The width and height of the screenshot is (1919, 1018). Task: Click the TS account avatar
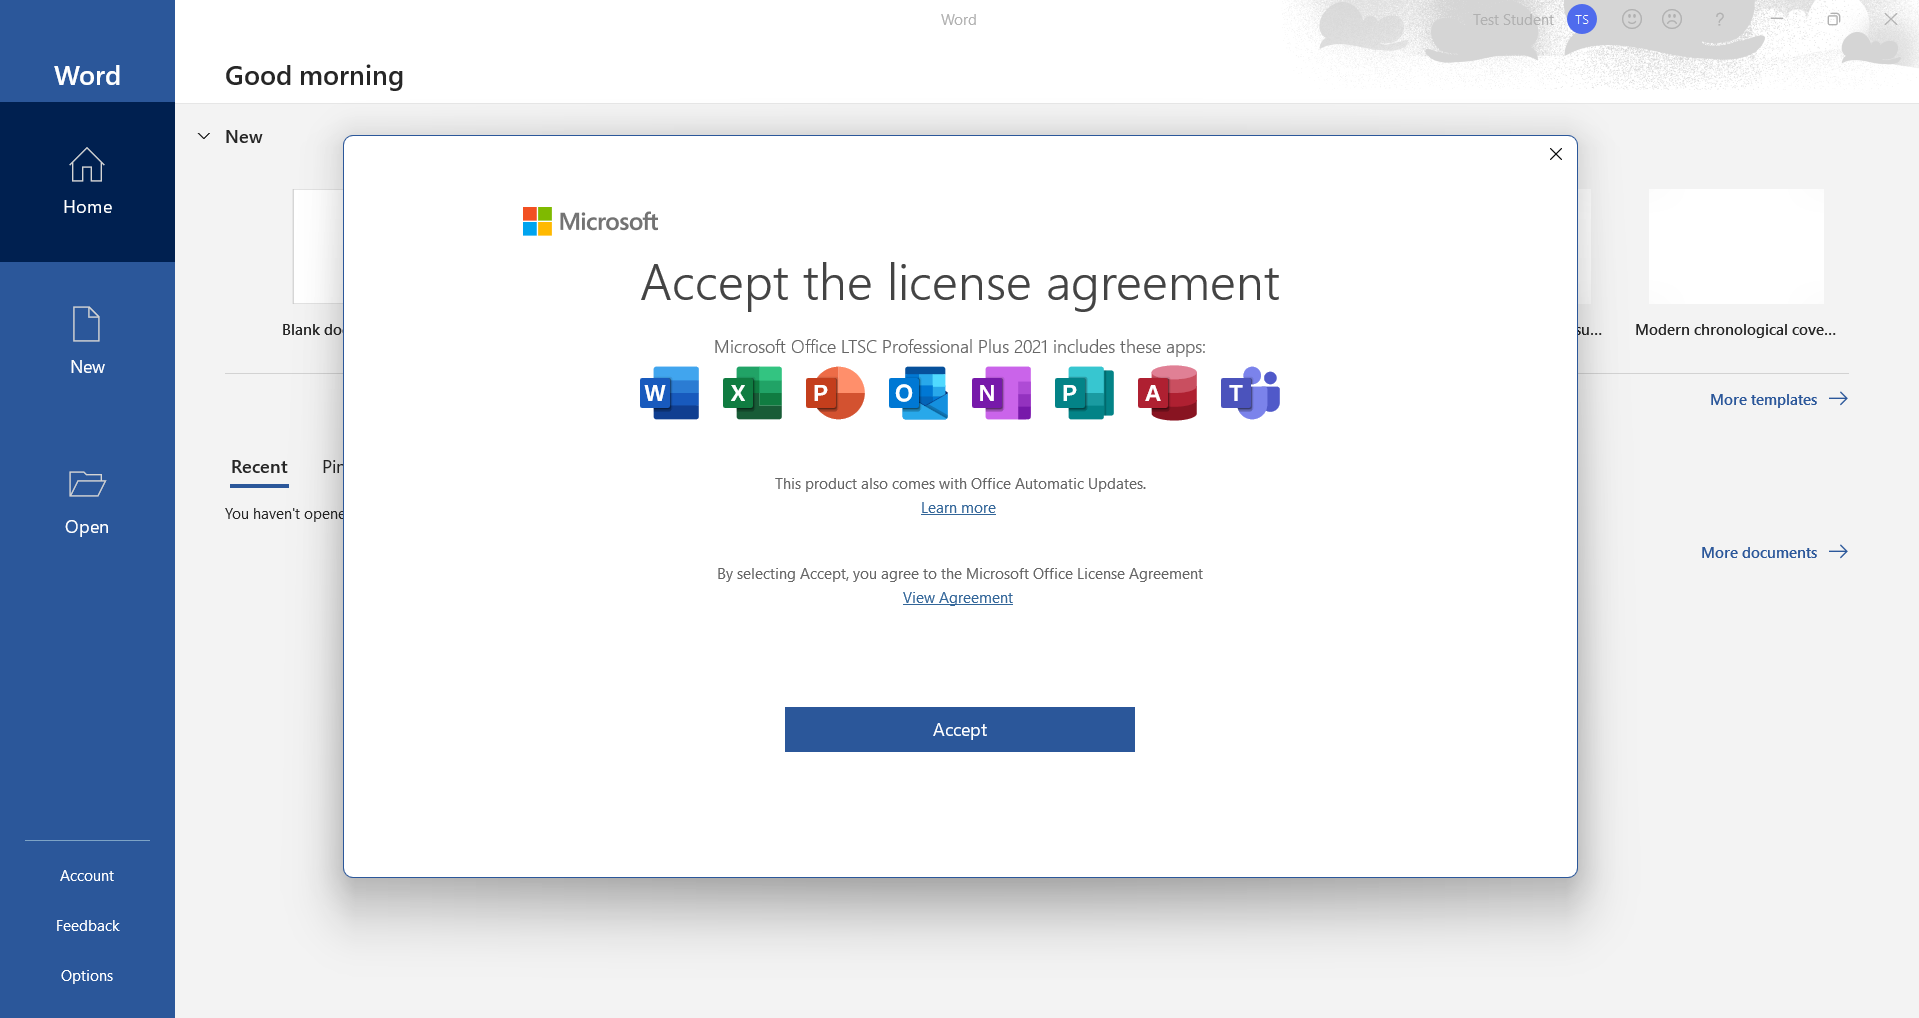pos(1582,19)
